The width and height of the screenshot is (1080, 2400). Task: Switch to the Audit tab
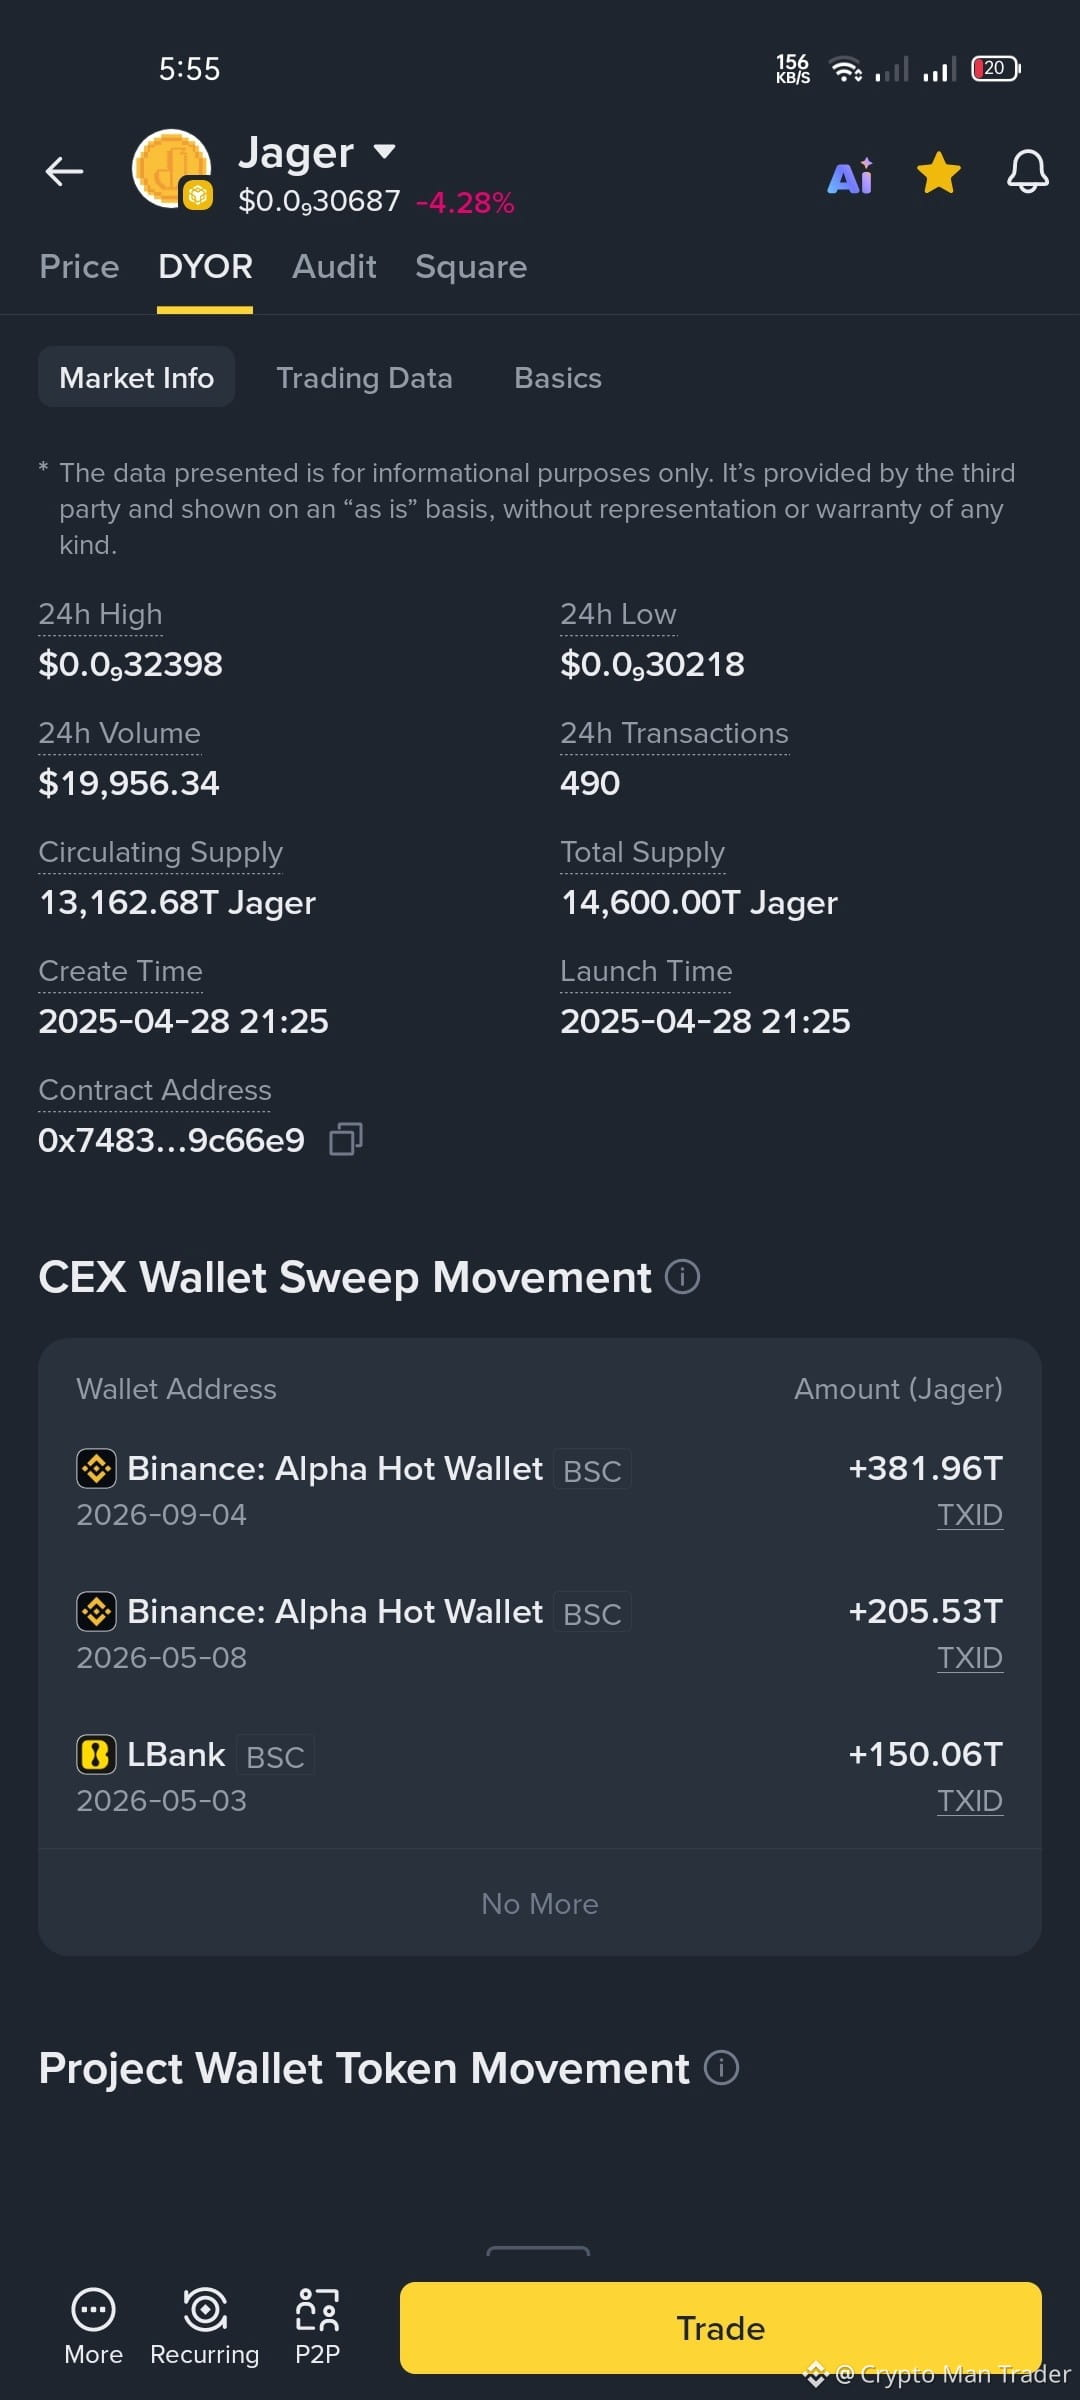[334, 267]
